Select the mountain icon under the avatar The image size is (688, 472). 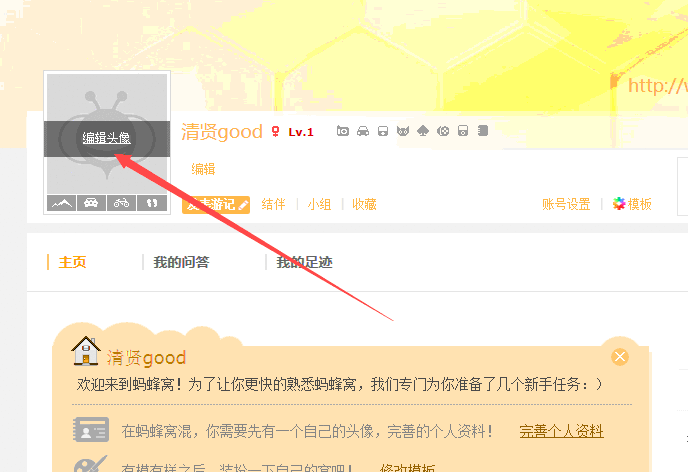(61, 203)
